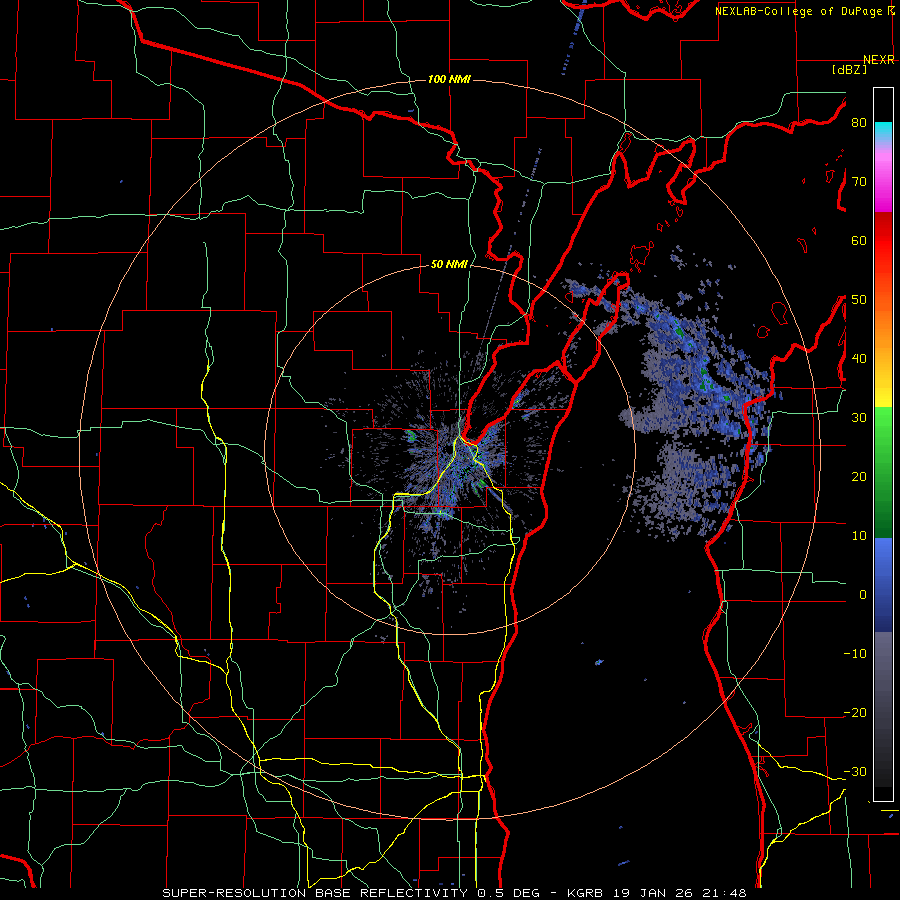Click the KGRB radar site at the center of the rings
The image size is (900, 900).
tap(449, 450)
